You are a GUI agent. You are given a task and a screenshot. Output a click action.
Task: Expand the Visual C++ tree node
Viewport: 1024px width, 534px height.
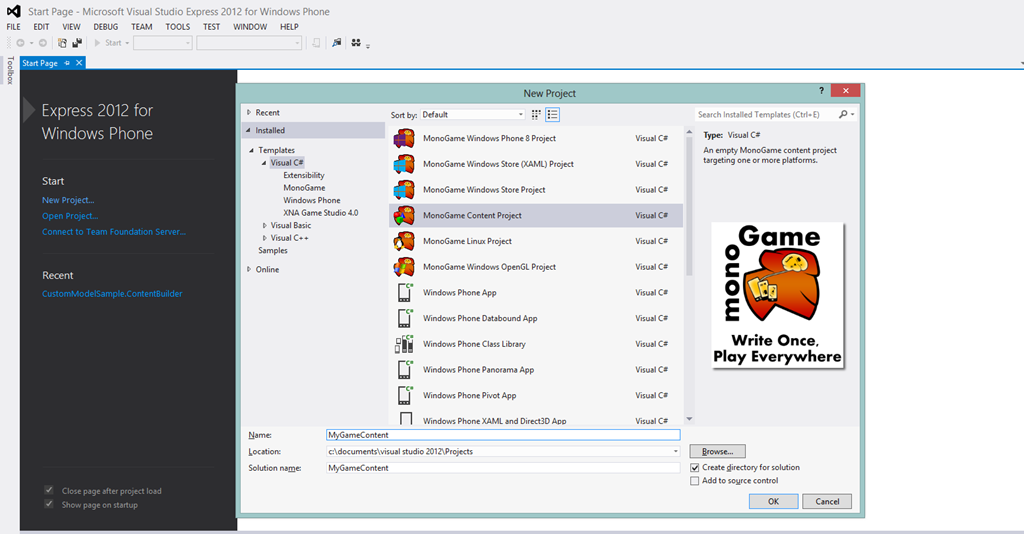click(x=264, y=238)
